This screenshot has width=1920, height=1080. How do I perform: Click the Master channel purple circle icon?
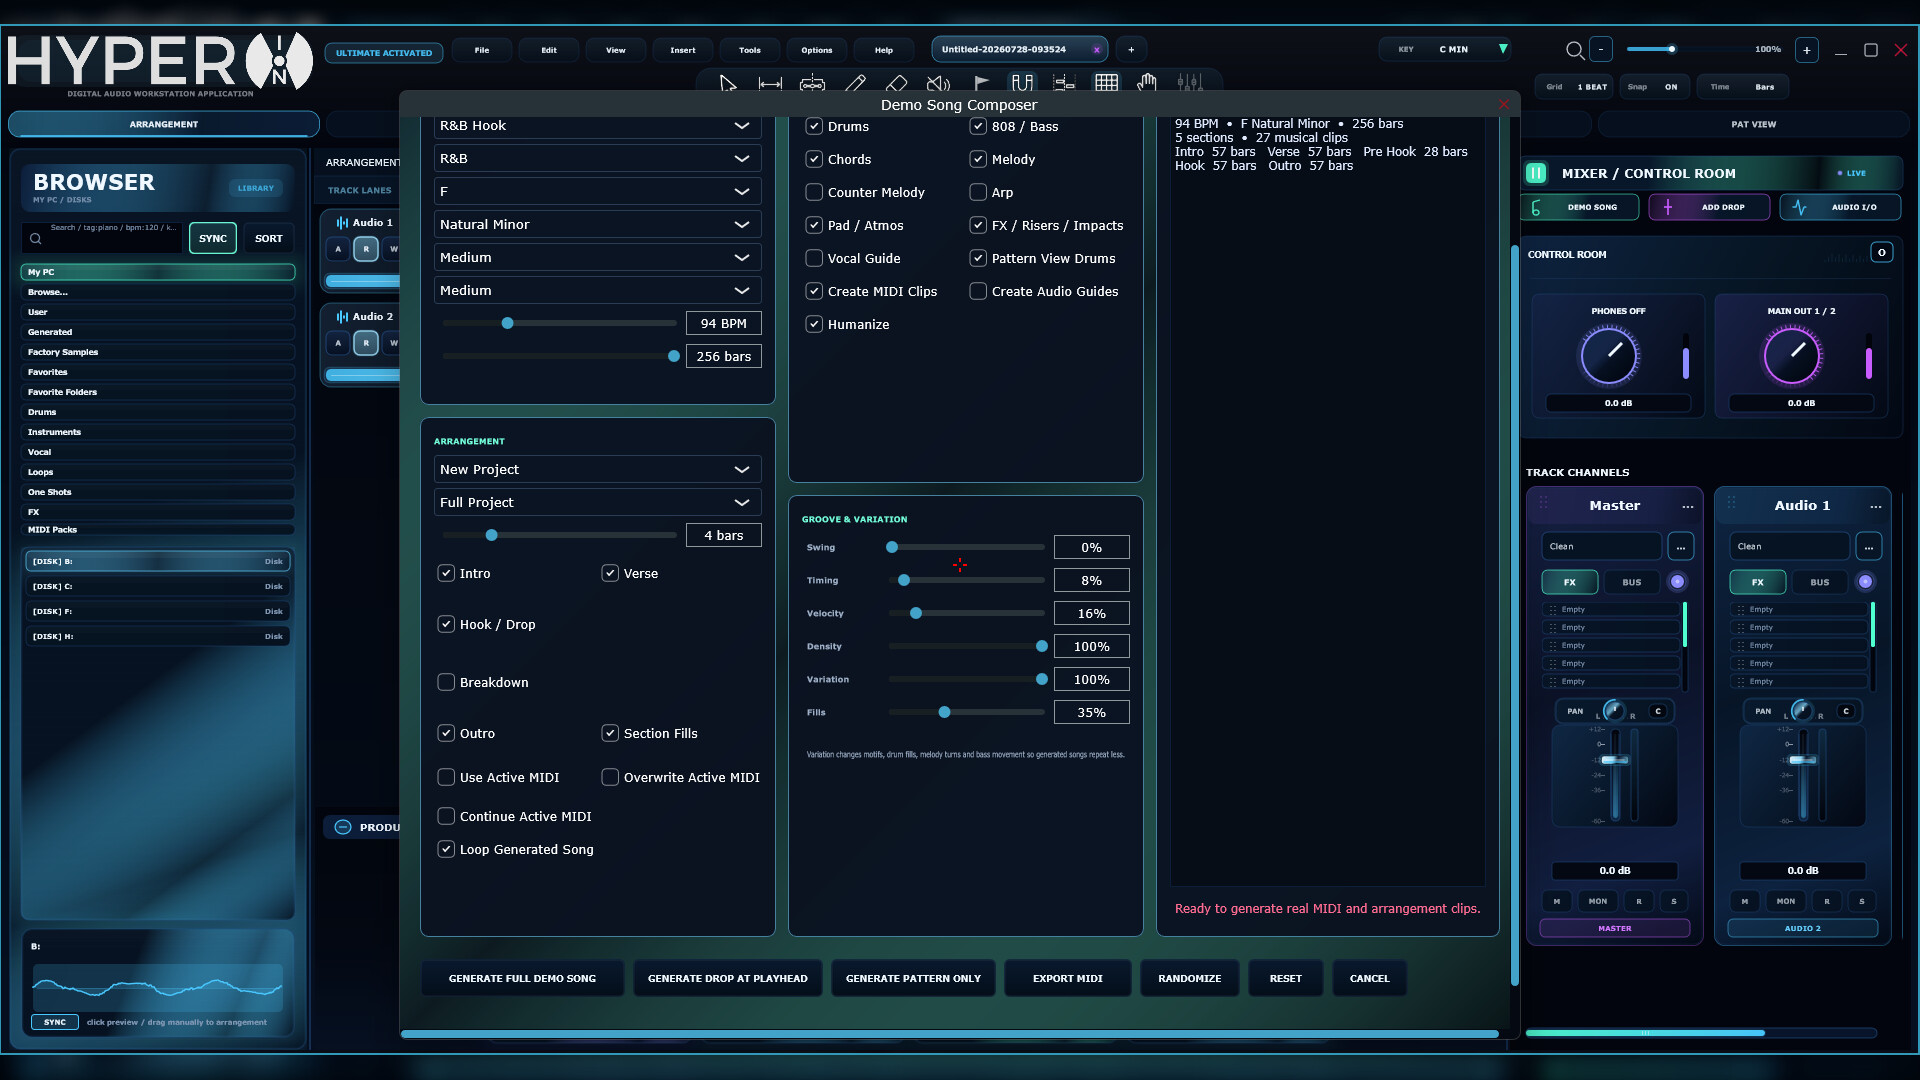(1678, 582)
